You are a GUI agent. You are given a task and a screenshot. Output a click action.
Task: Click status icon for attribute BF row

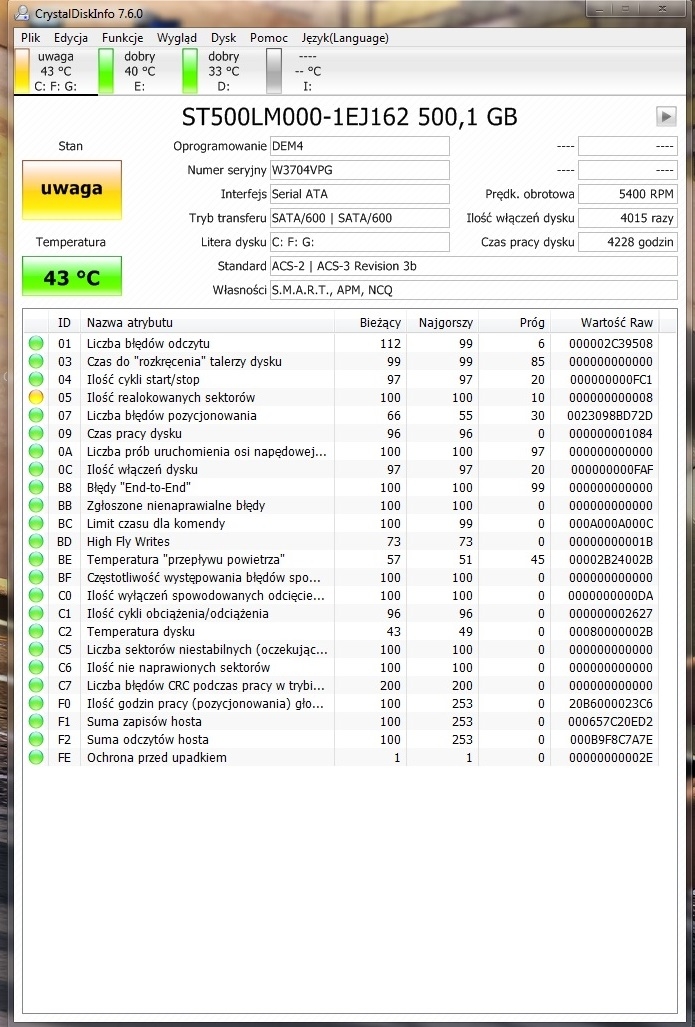[x=36, y=577]
